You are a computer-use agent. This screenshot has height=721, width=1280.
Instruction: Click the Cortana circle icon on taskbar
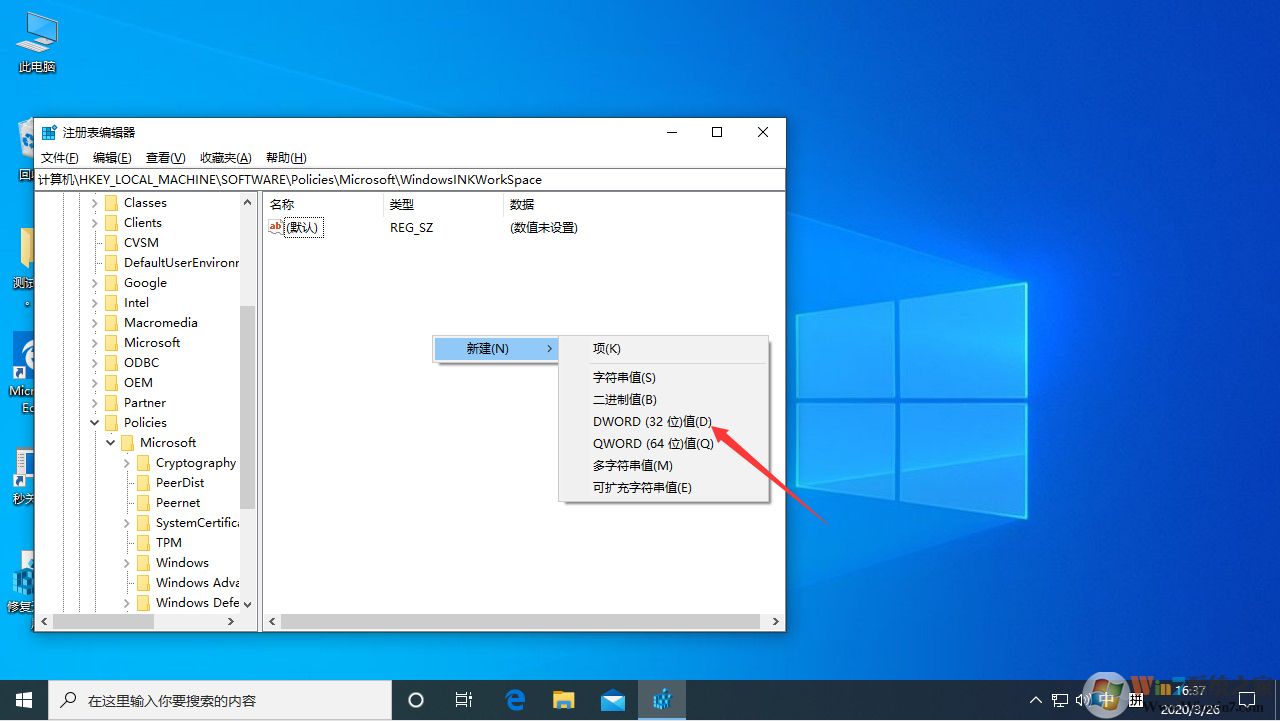416,699
